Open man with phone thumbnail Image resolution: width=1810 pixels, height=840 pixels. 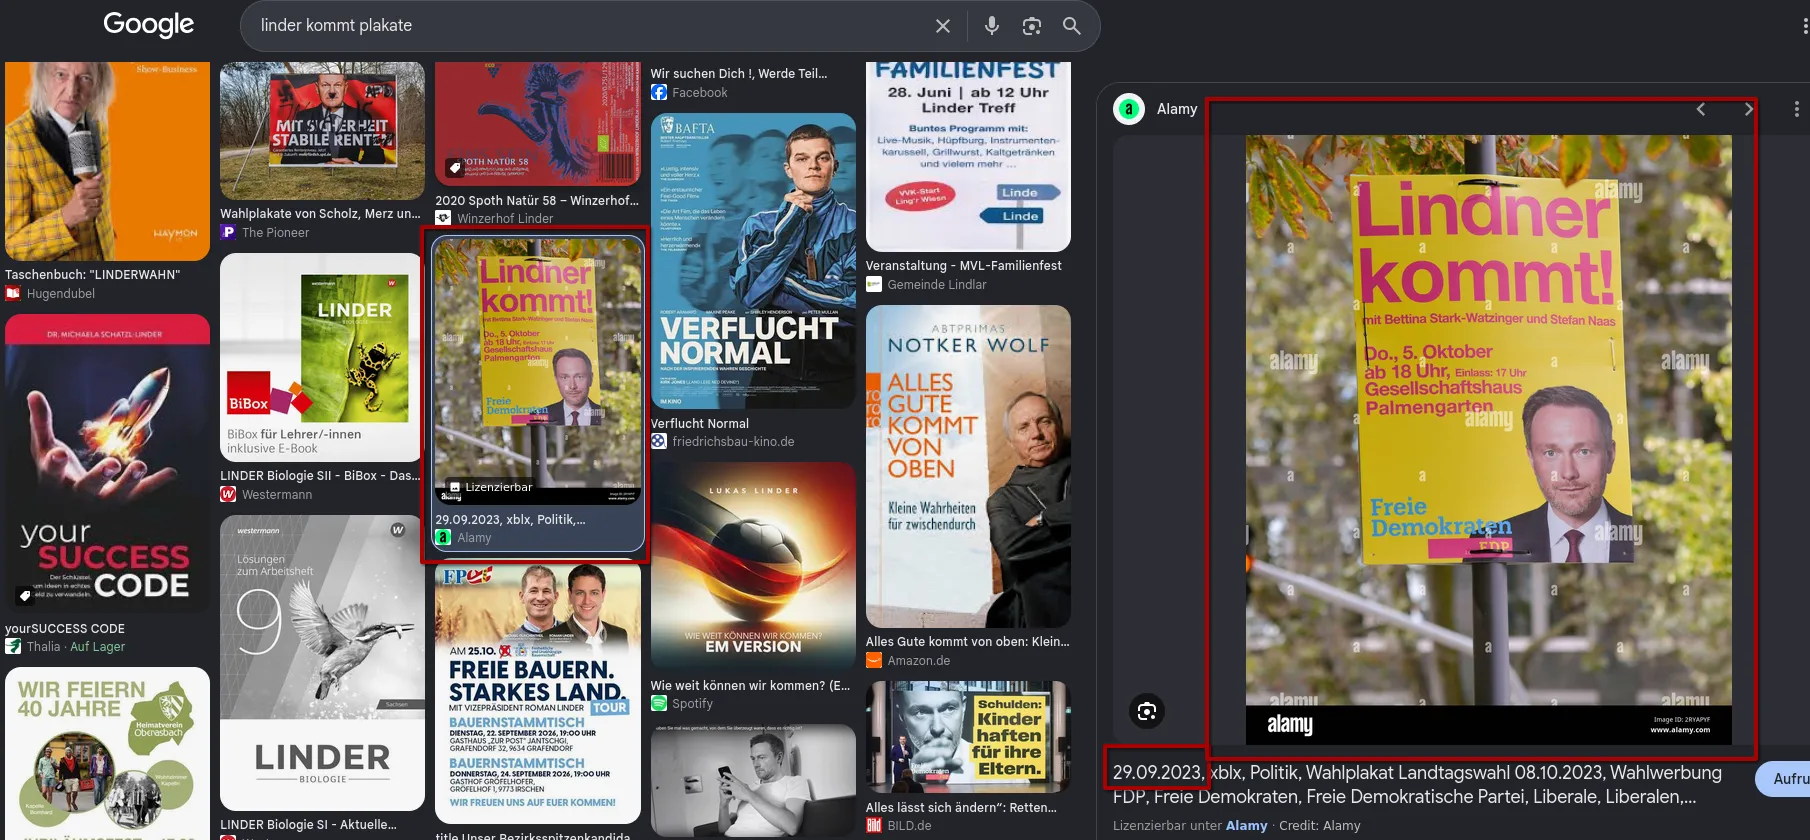753,782
